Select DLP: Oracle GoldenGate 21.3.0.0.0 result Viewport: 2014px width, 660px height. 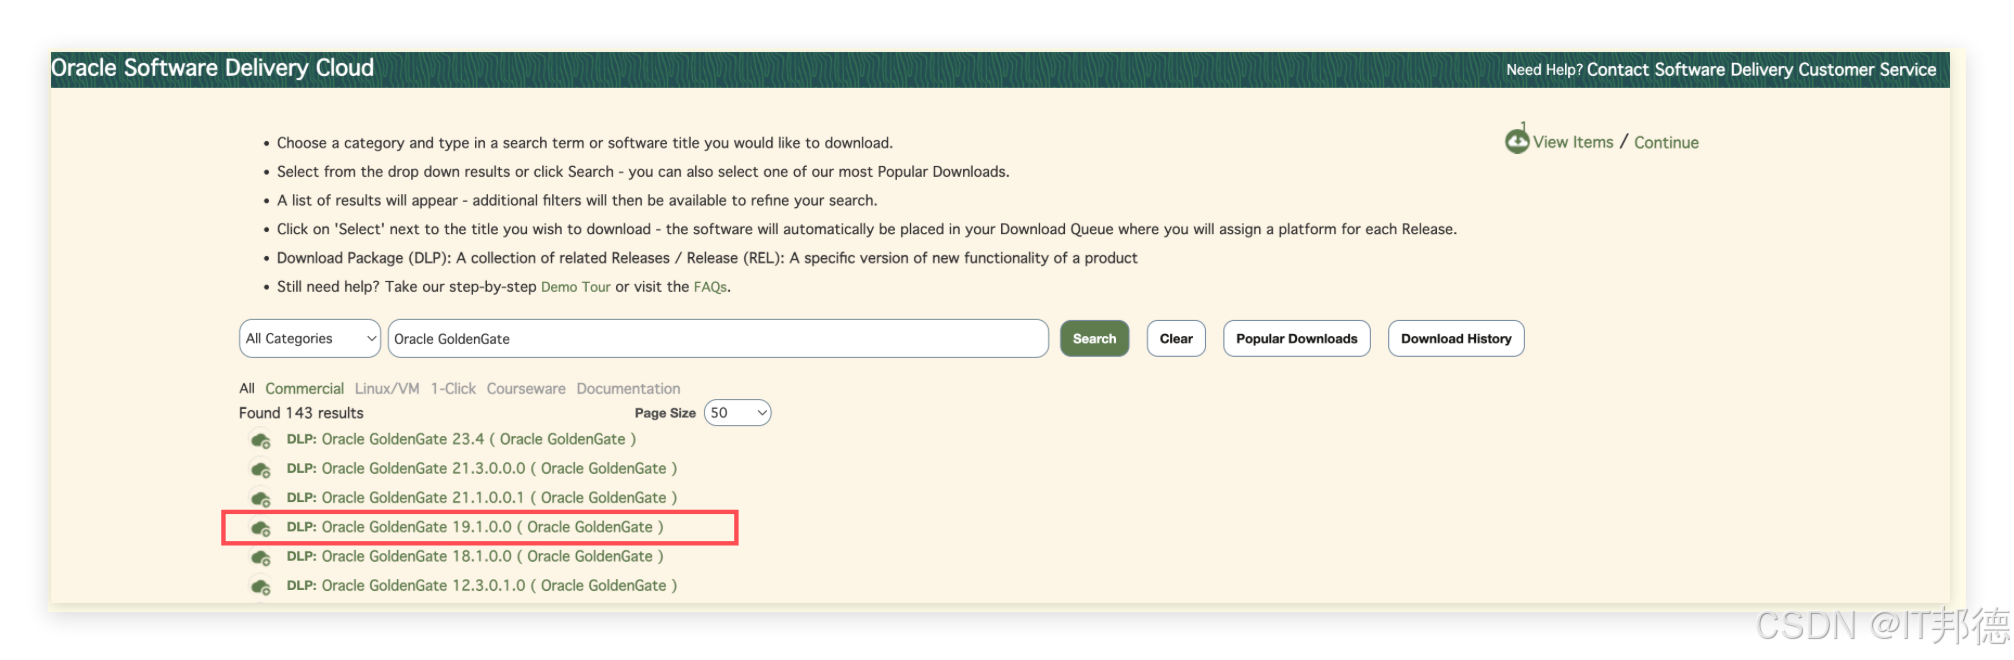click(x=482, y=468)
